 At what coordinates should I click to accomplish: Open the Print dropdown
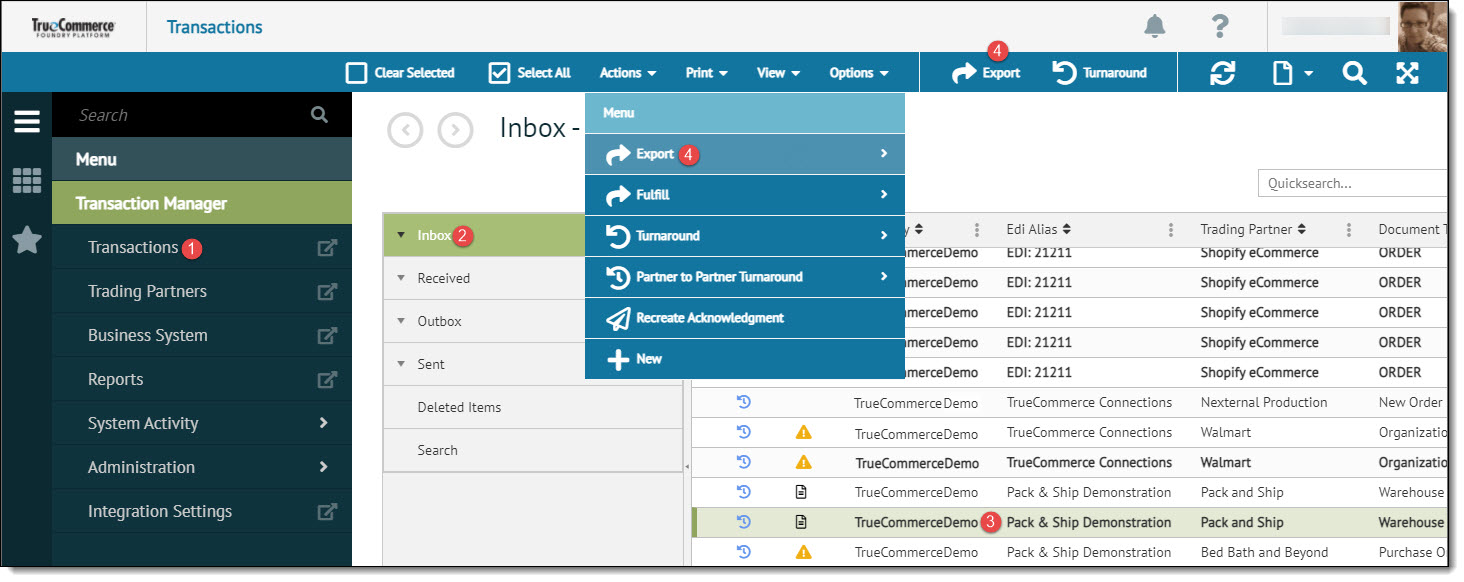click(x=707, y=73)
